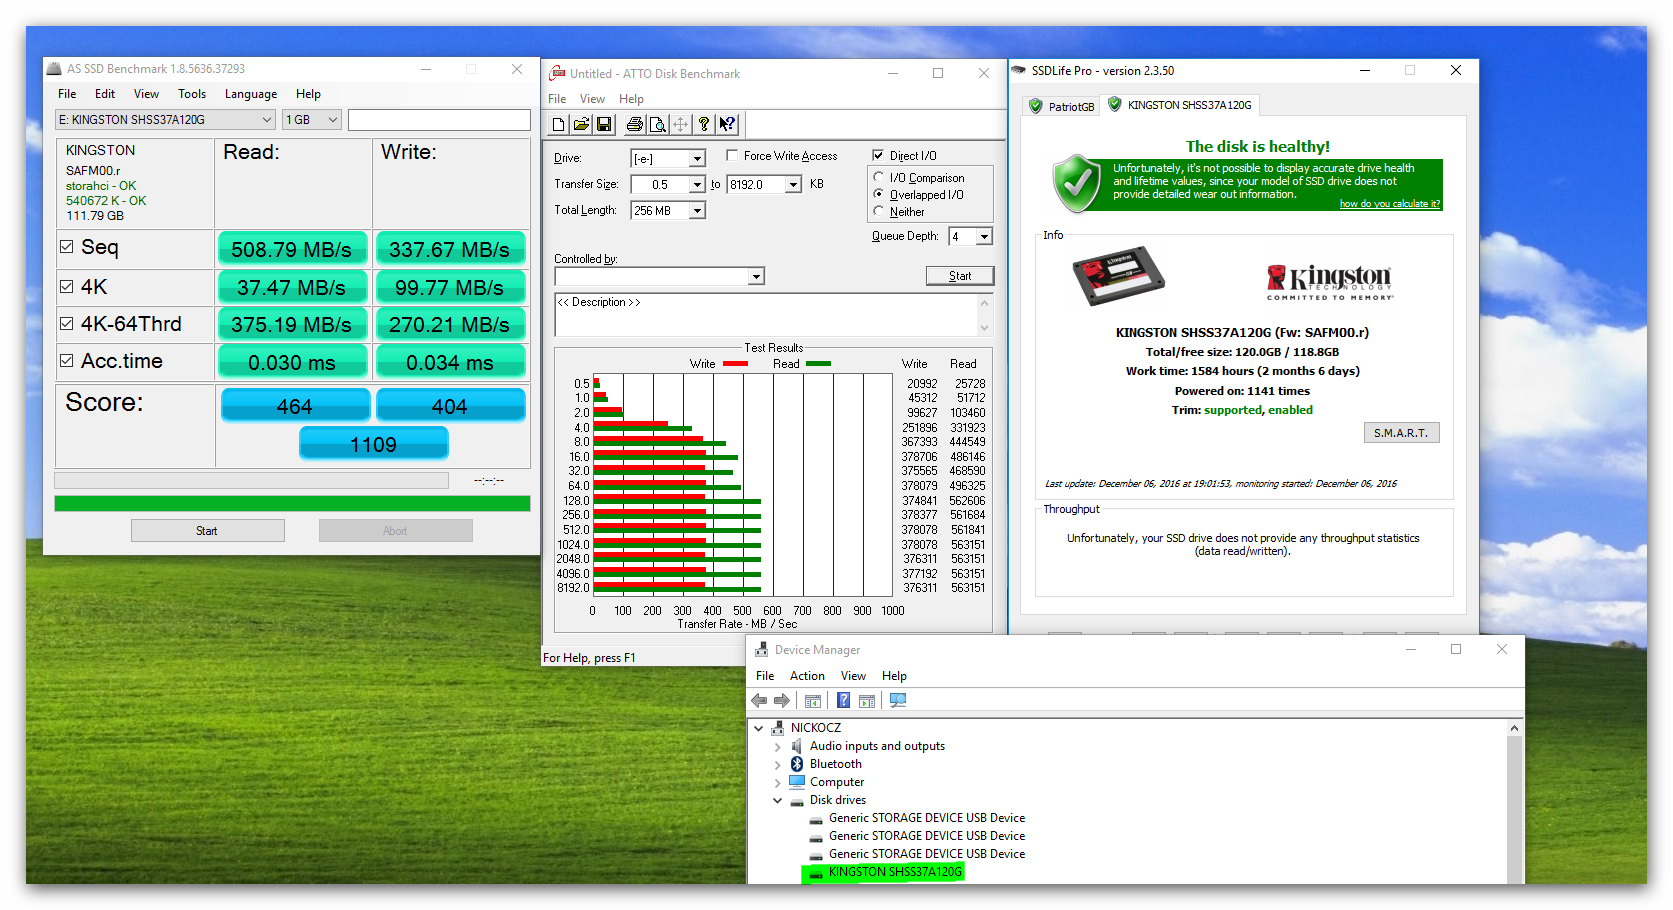Click the Abort button in AS SSD Benchmark

point(395,531)
